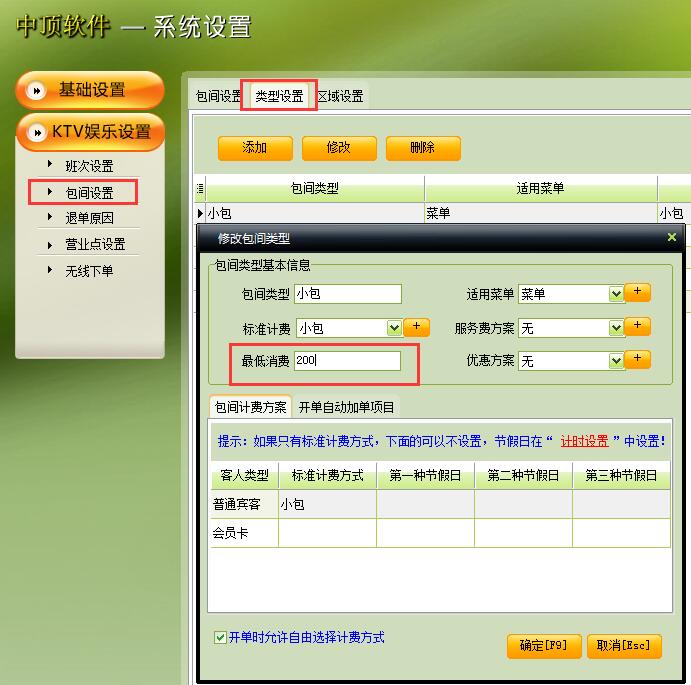Click 普通宾客 row label
The width and height of the screenshot is (691, 685).
[x=244, y=504]
